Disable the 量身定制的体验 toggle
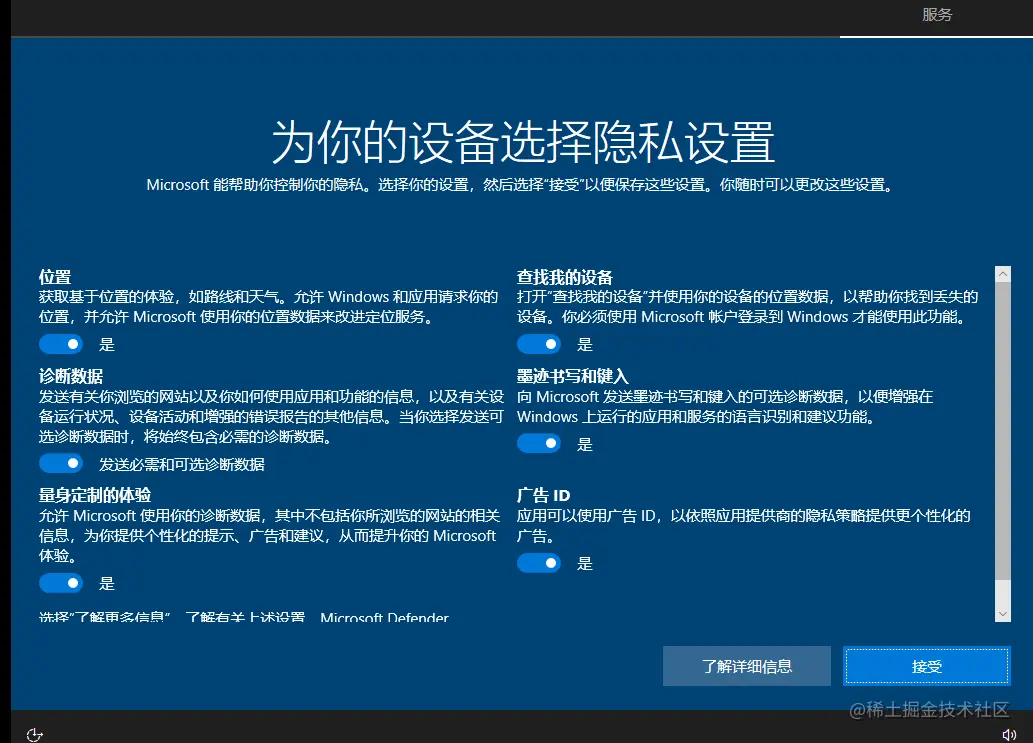 60,583
